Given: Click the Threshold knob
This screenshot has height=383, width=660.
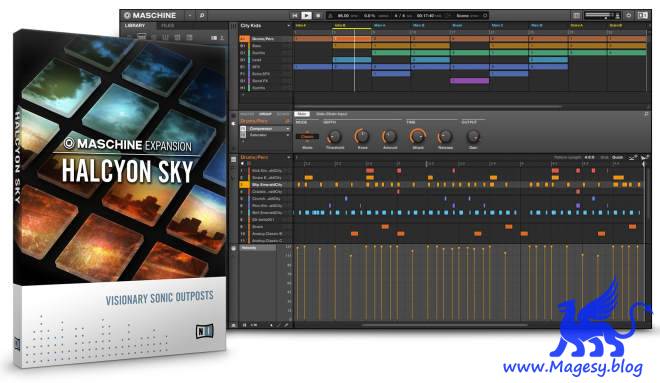Looking at the screenshot, I should tap(335, 136).
